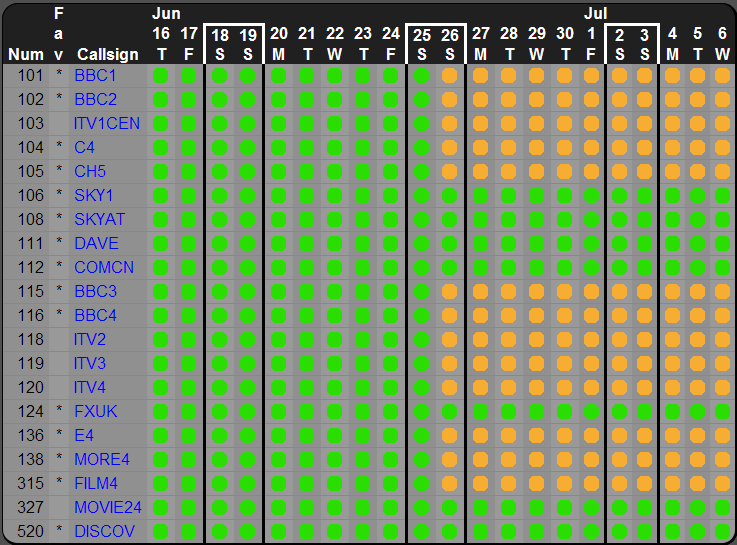Click green dot for C4 on Jun 18
Viewport: 737px width, 545px height.
(x=220, y=148)
